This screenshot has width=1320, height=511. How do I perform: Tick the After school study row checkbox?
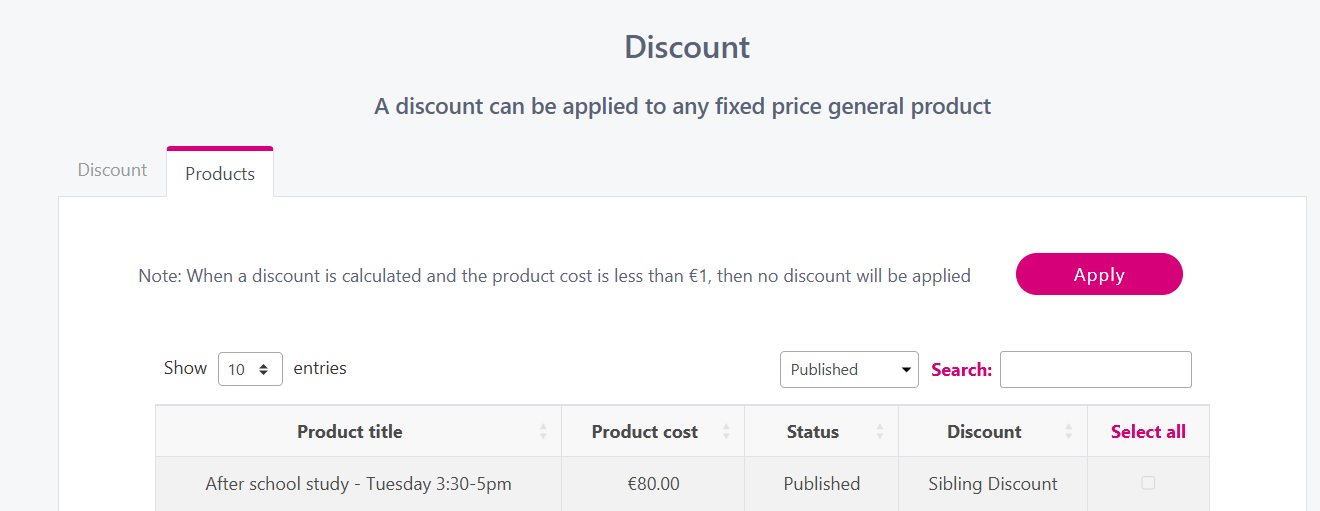tap(1148, 483)
